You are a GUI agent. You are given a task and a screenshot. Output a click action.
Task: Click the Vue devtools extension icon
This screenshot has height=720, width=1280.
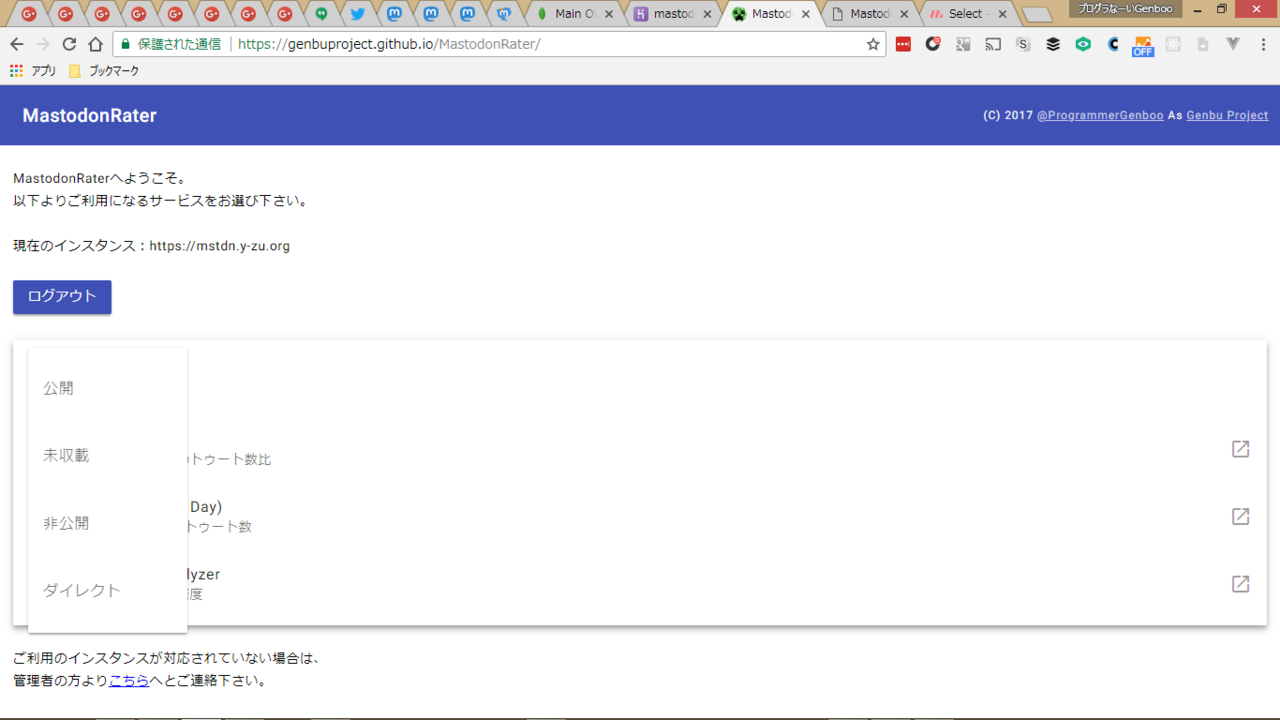pos(1233,44)
